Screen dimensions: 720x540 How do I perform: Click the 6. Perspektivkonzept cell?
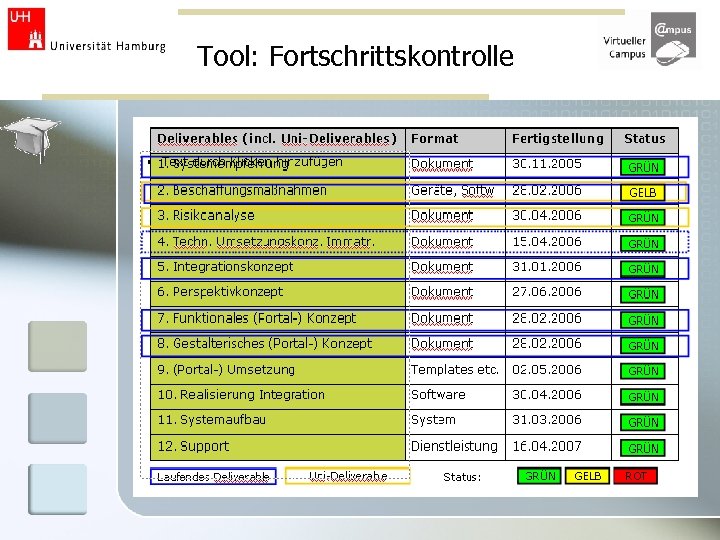tap(278, 293)
